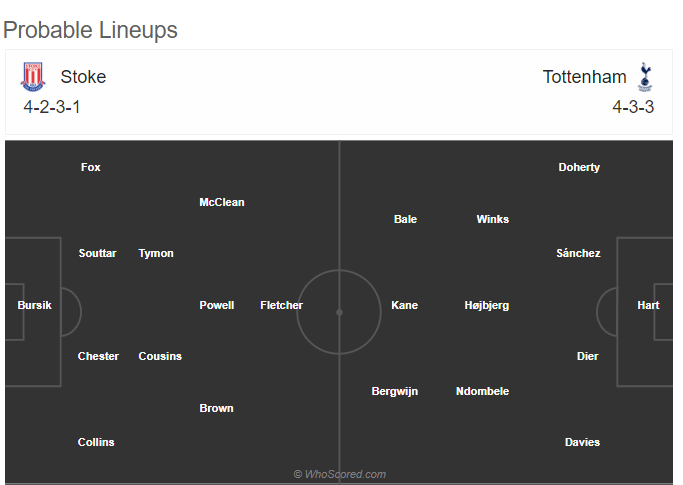This screenshot has height=485, width=683.
Task: Click defender Souttar's name
Action: (x=98, y=253)
